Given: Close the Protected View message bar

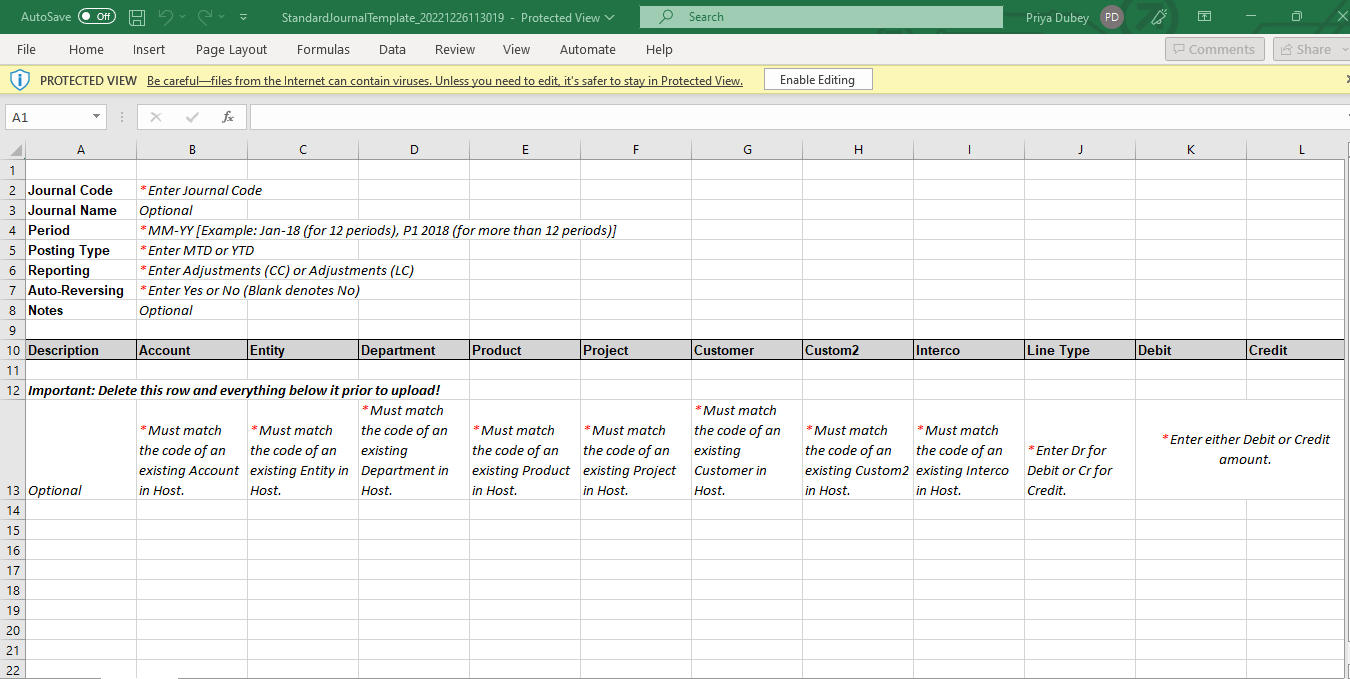Looking at the screenshot, I should click(x=1346, y=80).
